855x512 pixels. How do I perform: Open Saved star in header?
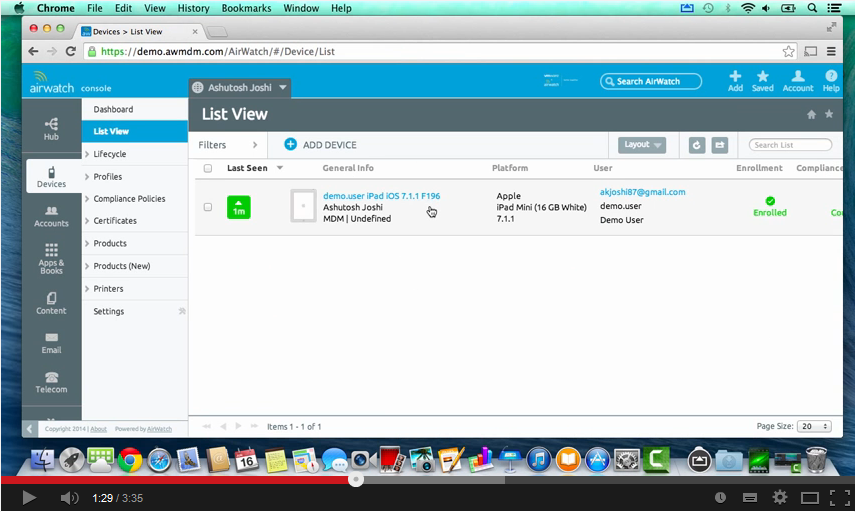pos(762,81)
